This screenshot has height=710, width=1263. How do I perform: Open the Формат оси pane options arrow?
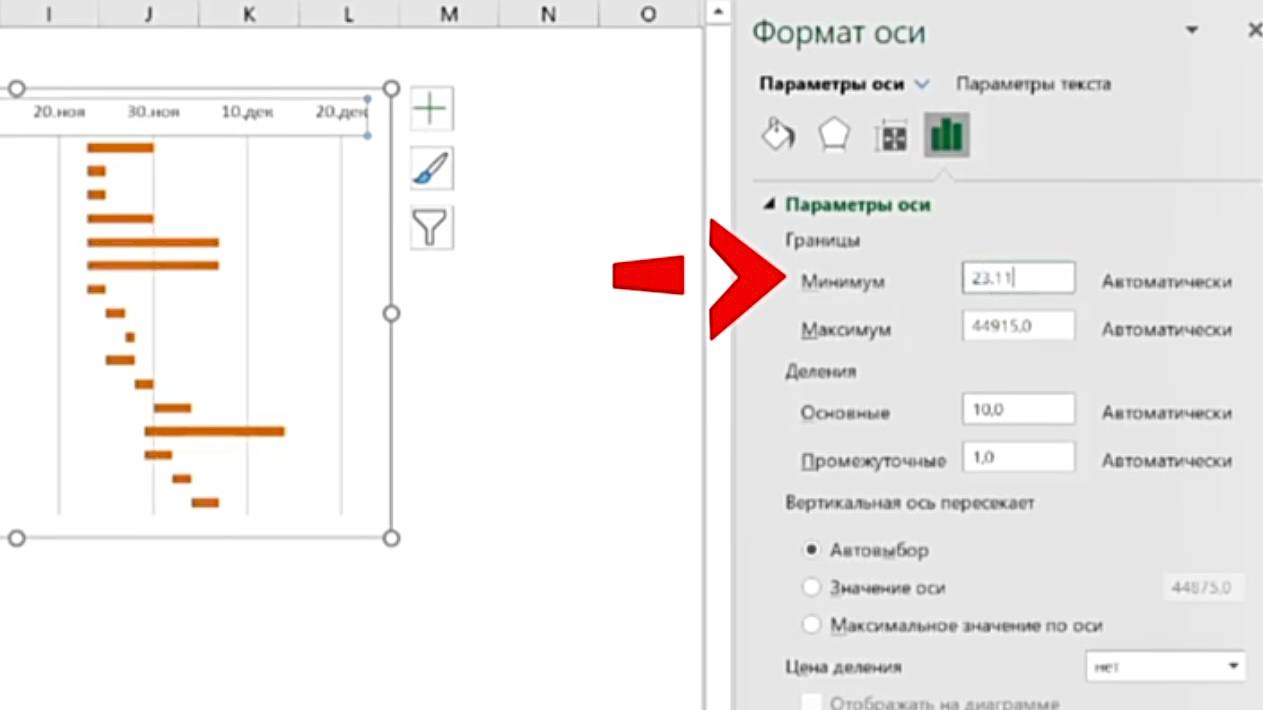coord(1192,31)
